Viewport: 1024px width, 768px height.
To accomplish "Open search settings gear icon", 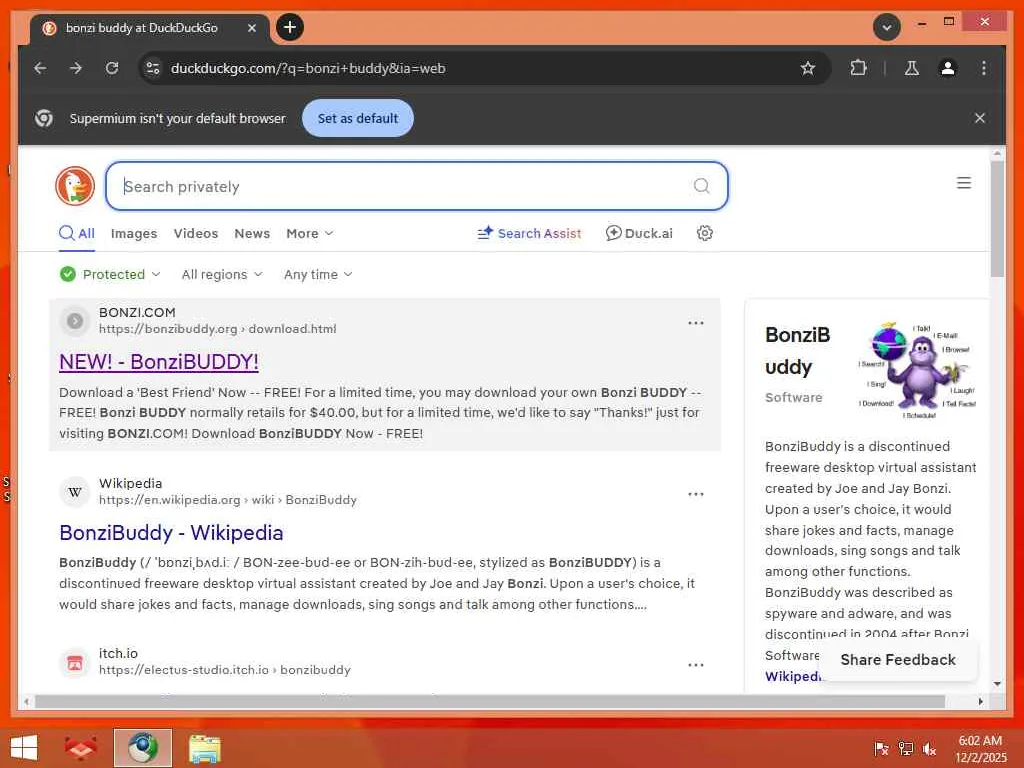I will 705,233.
